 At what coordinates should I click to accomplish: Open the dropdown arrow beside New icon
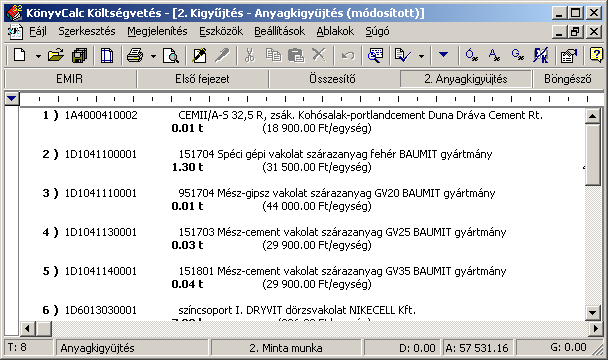click(x=38, y=56)
